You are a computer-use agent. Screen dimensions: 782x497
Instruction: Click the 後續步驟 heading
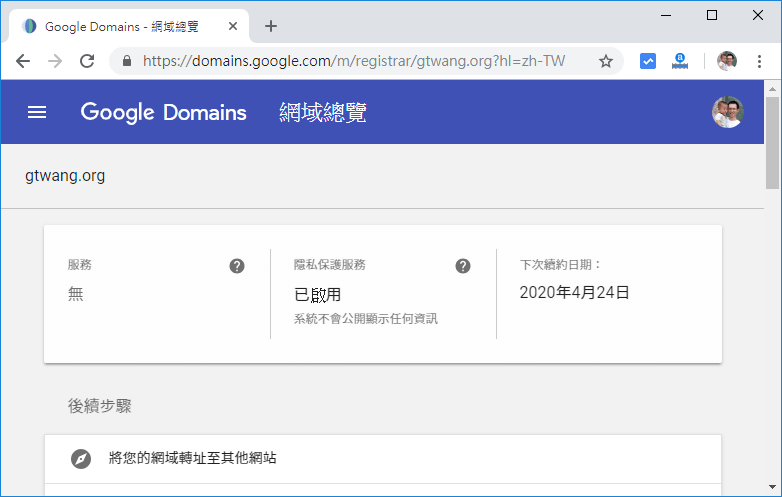[100, 406]
